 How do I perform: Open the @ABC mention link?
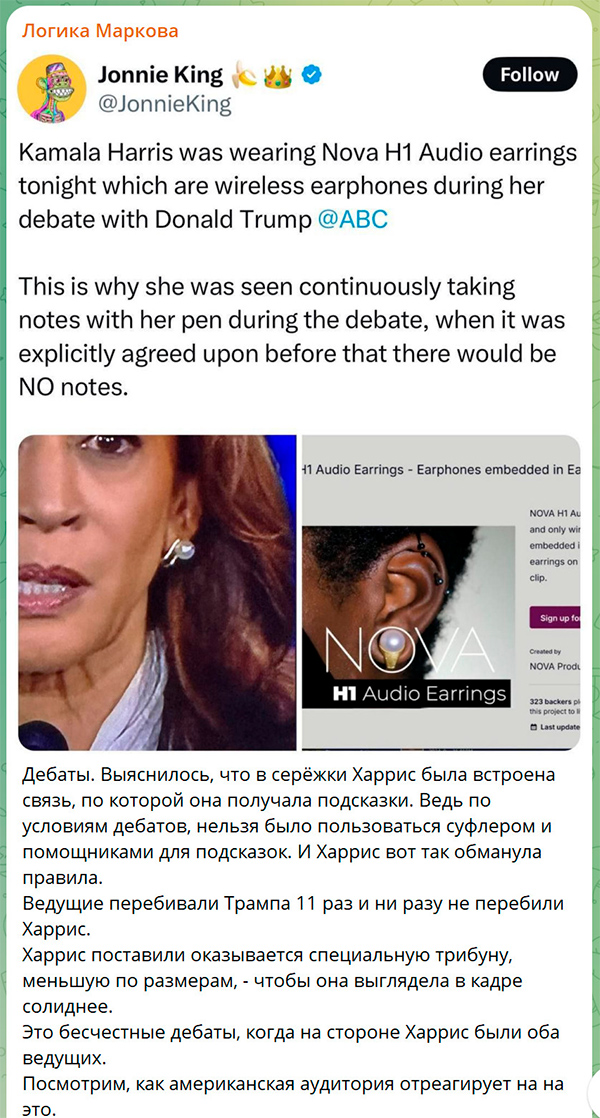tap(352, 219)
